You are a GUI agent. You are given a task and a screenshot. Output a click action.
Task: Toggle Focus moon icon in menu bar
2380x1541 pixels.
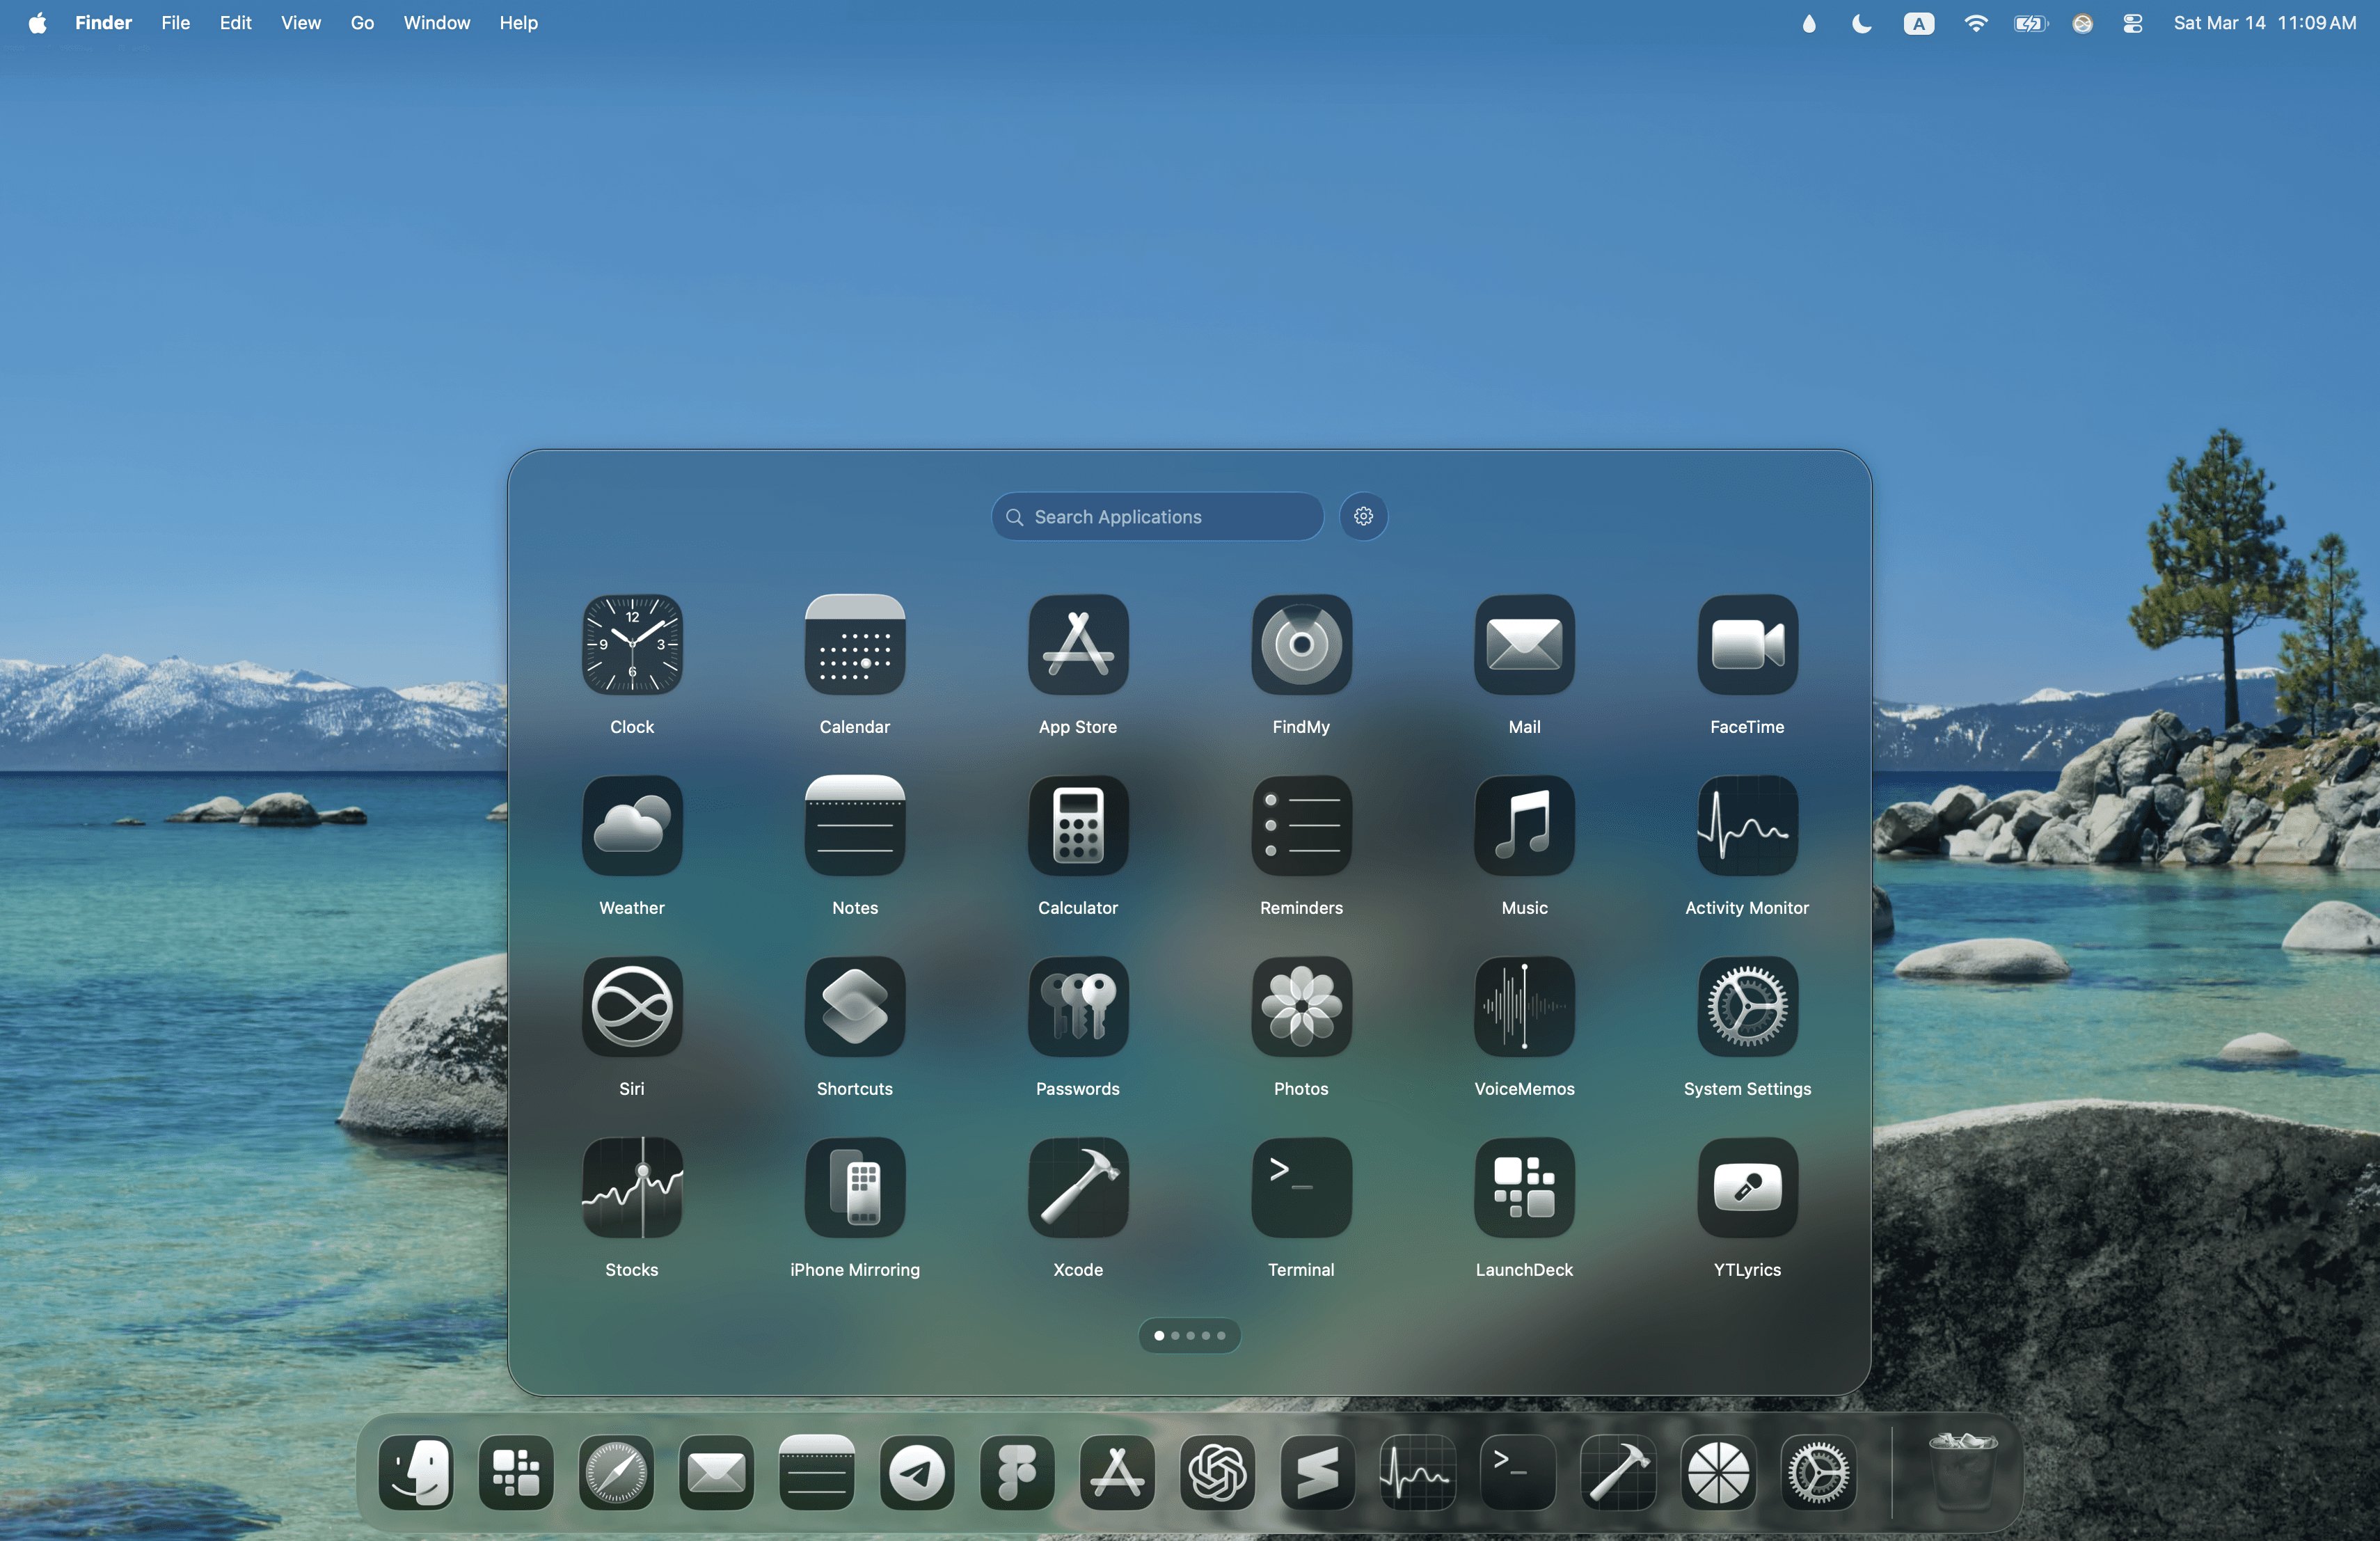tap(1861, 24)
